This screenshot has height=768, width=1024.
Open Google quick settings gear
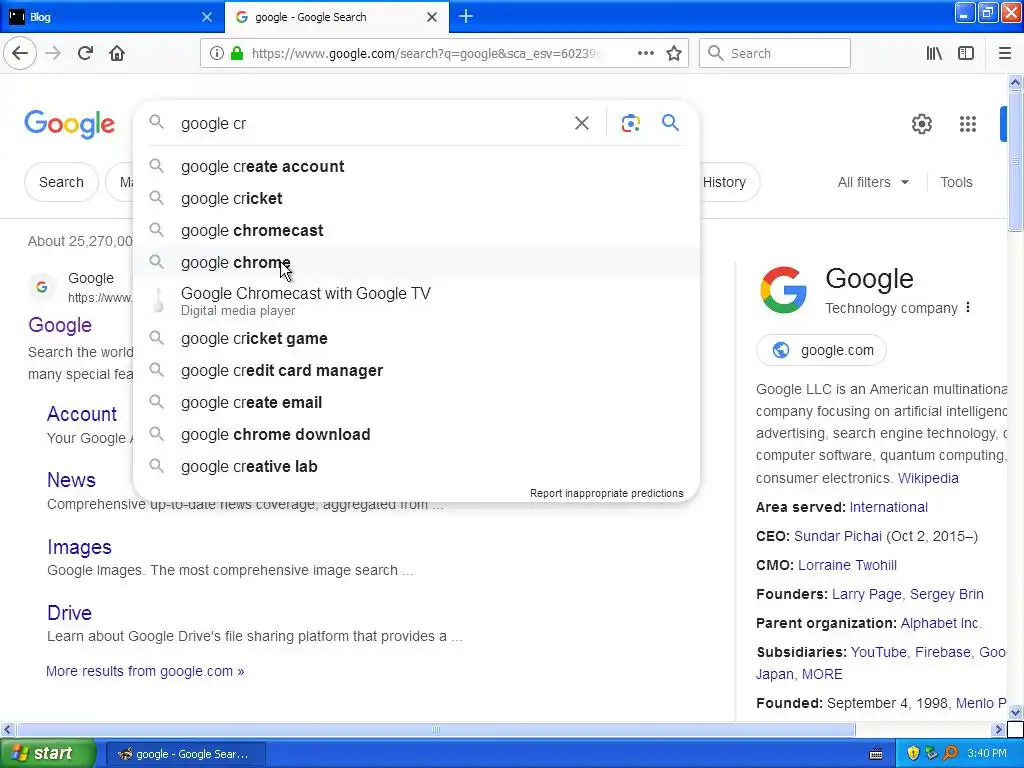(x=921, y=123)
